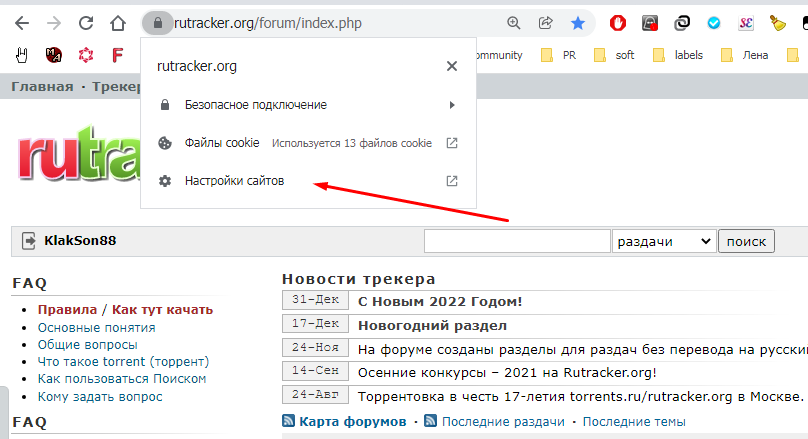Open the Файлы cookie entry
Image resolution: width=808 pixels, height=439 pixels.
tap(308, 143)
